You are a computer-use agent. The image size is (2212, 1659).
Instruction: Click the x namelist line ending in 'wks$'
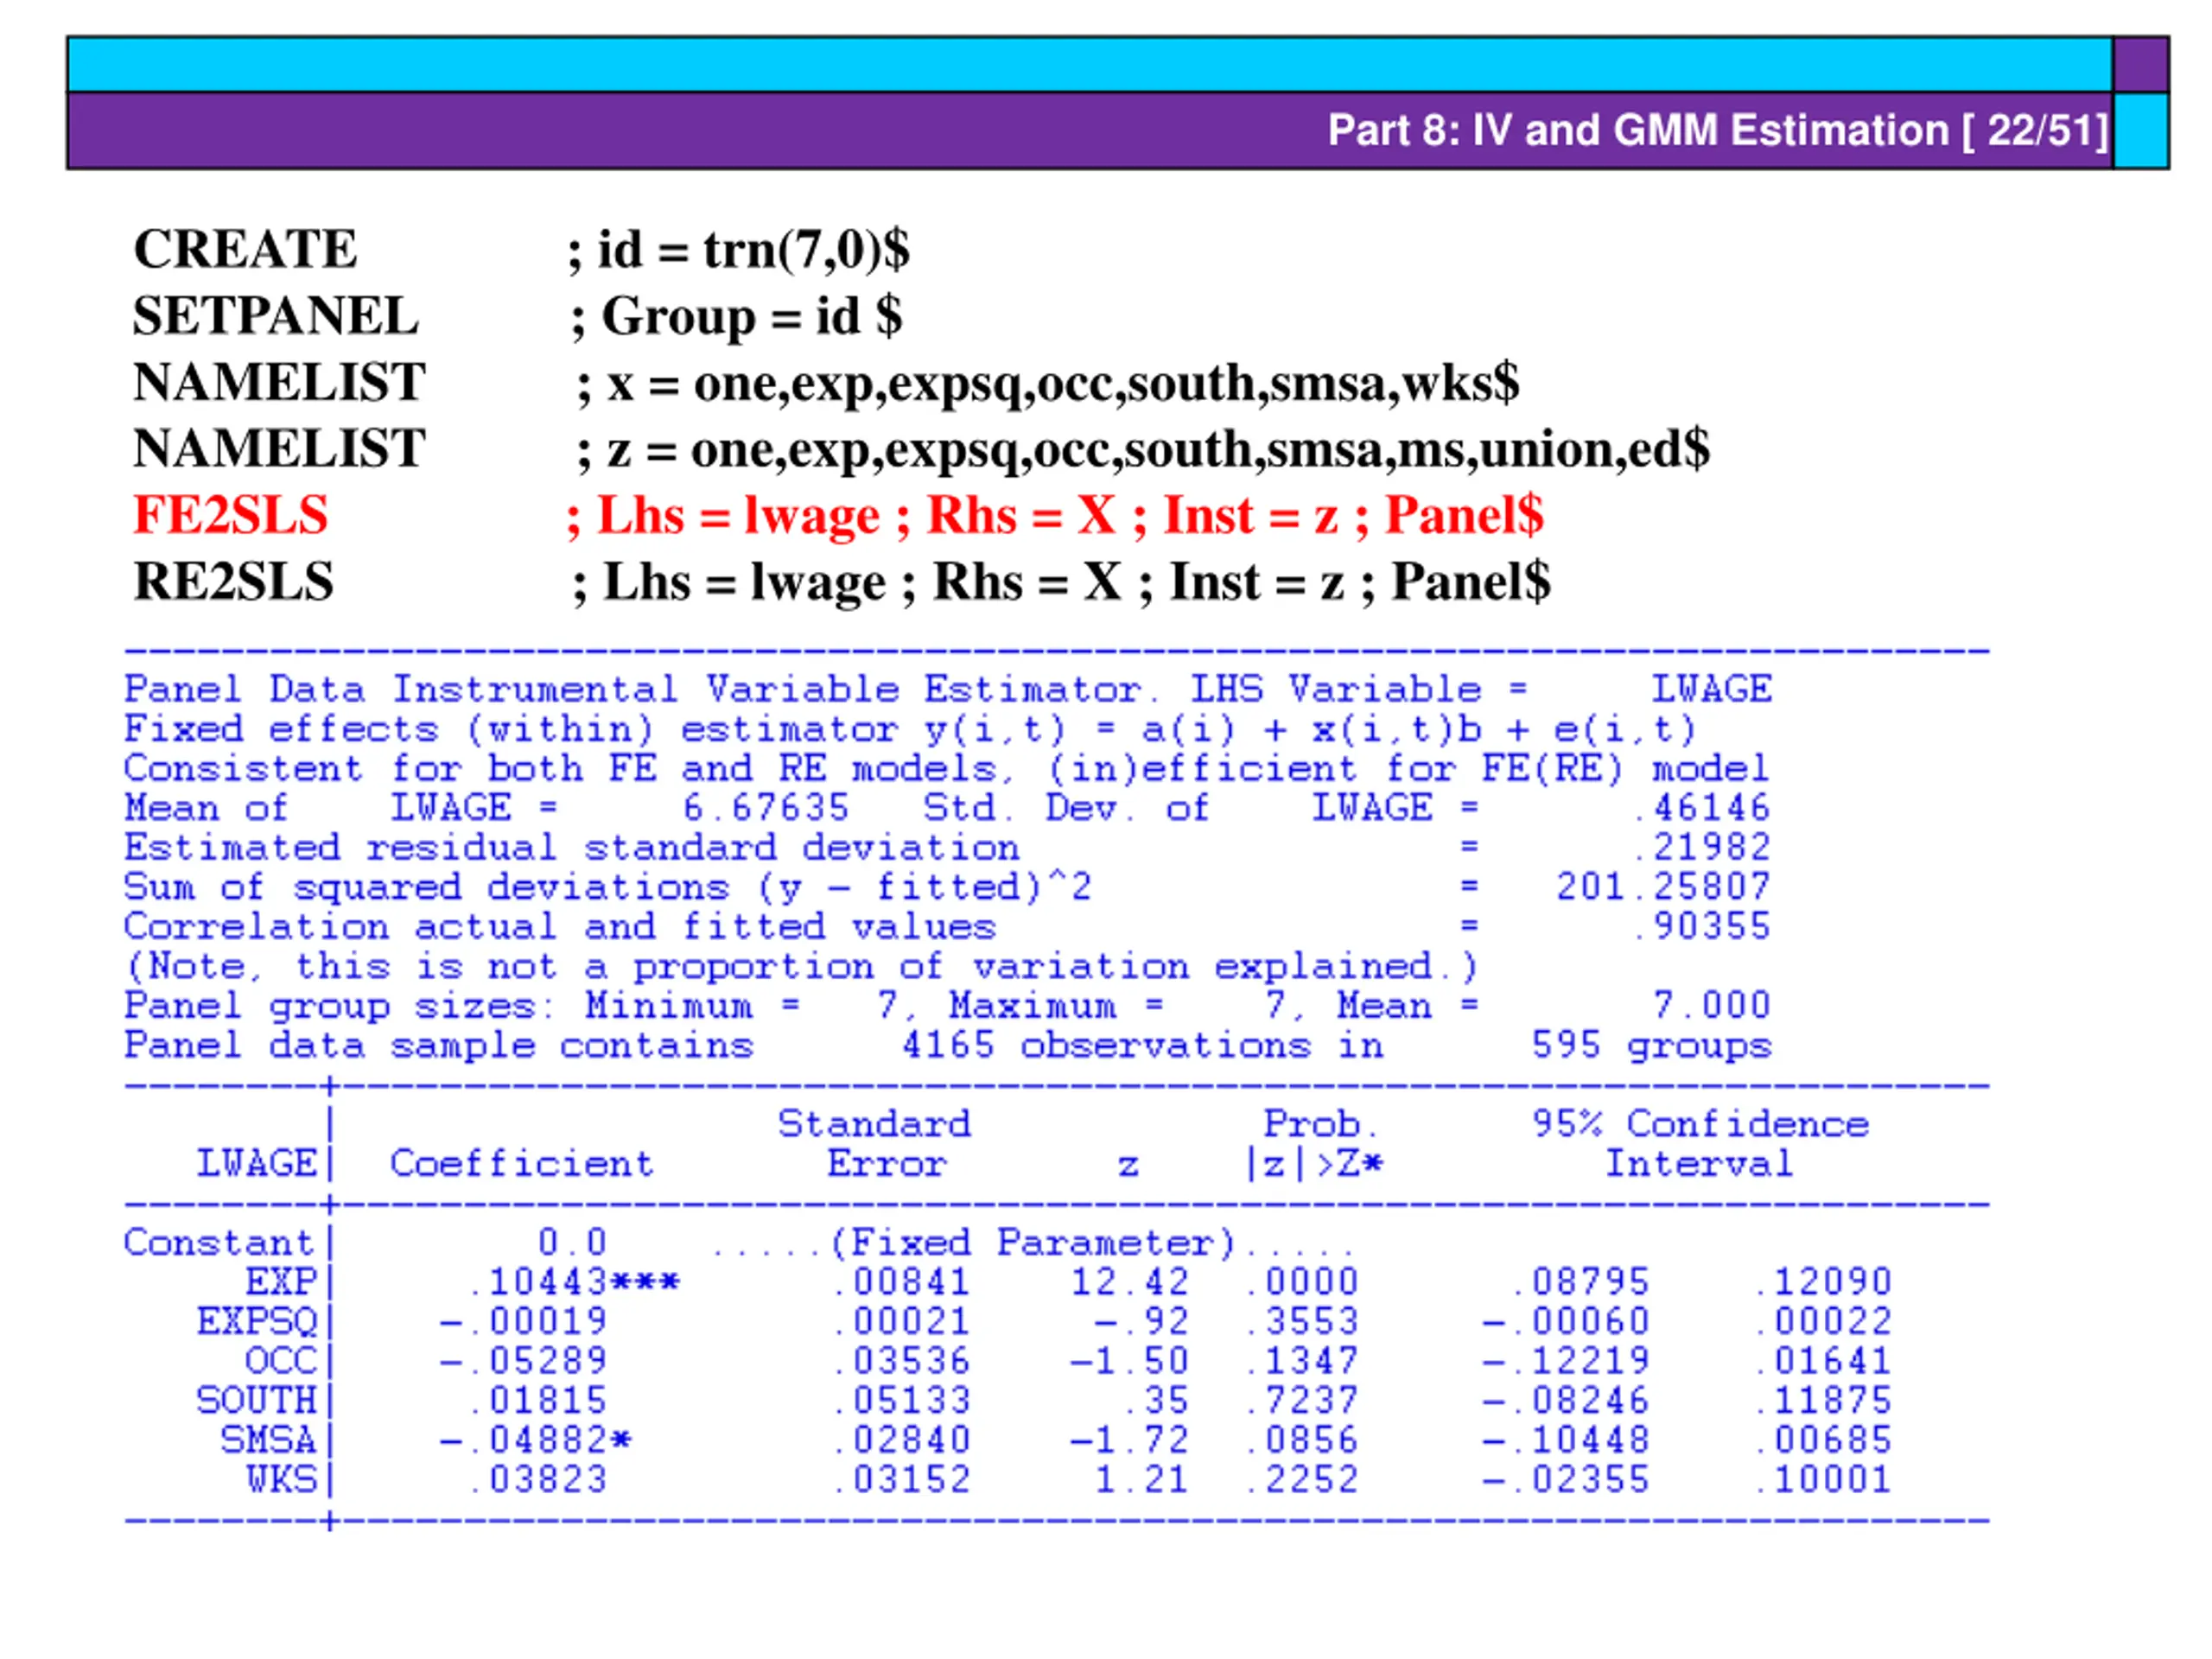1048,384
